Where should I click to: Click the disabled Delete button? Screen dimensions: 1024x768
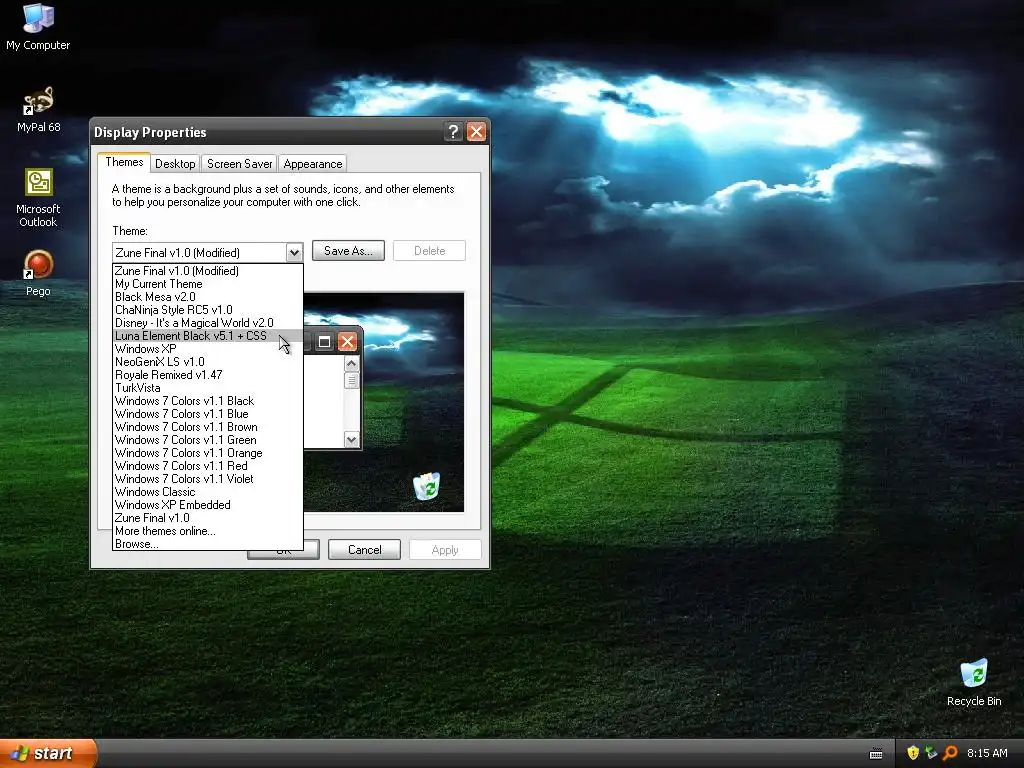[429, 251]
